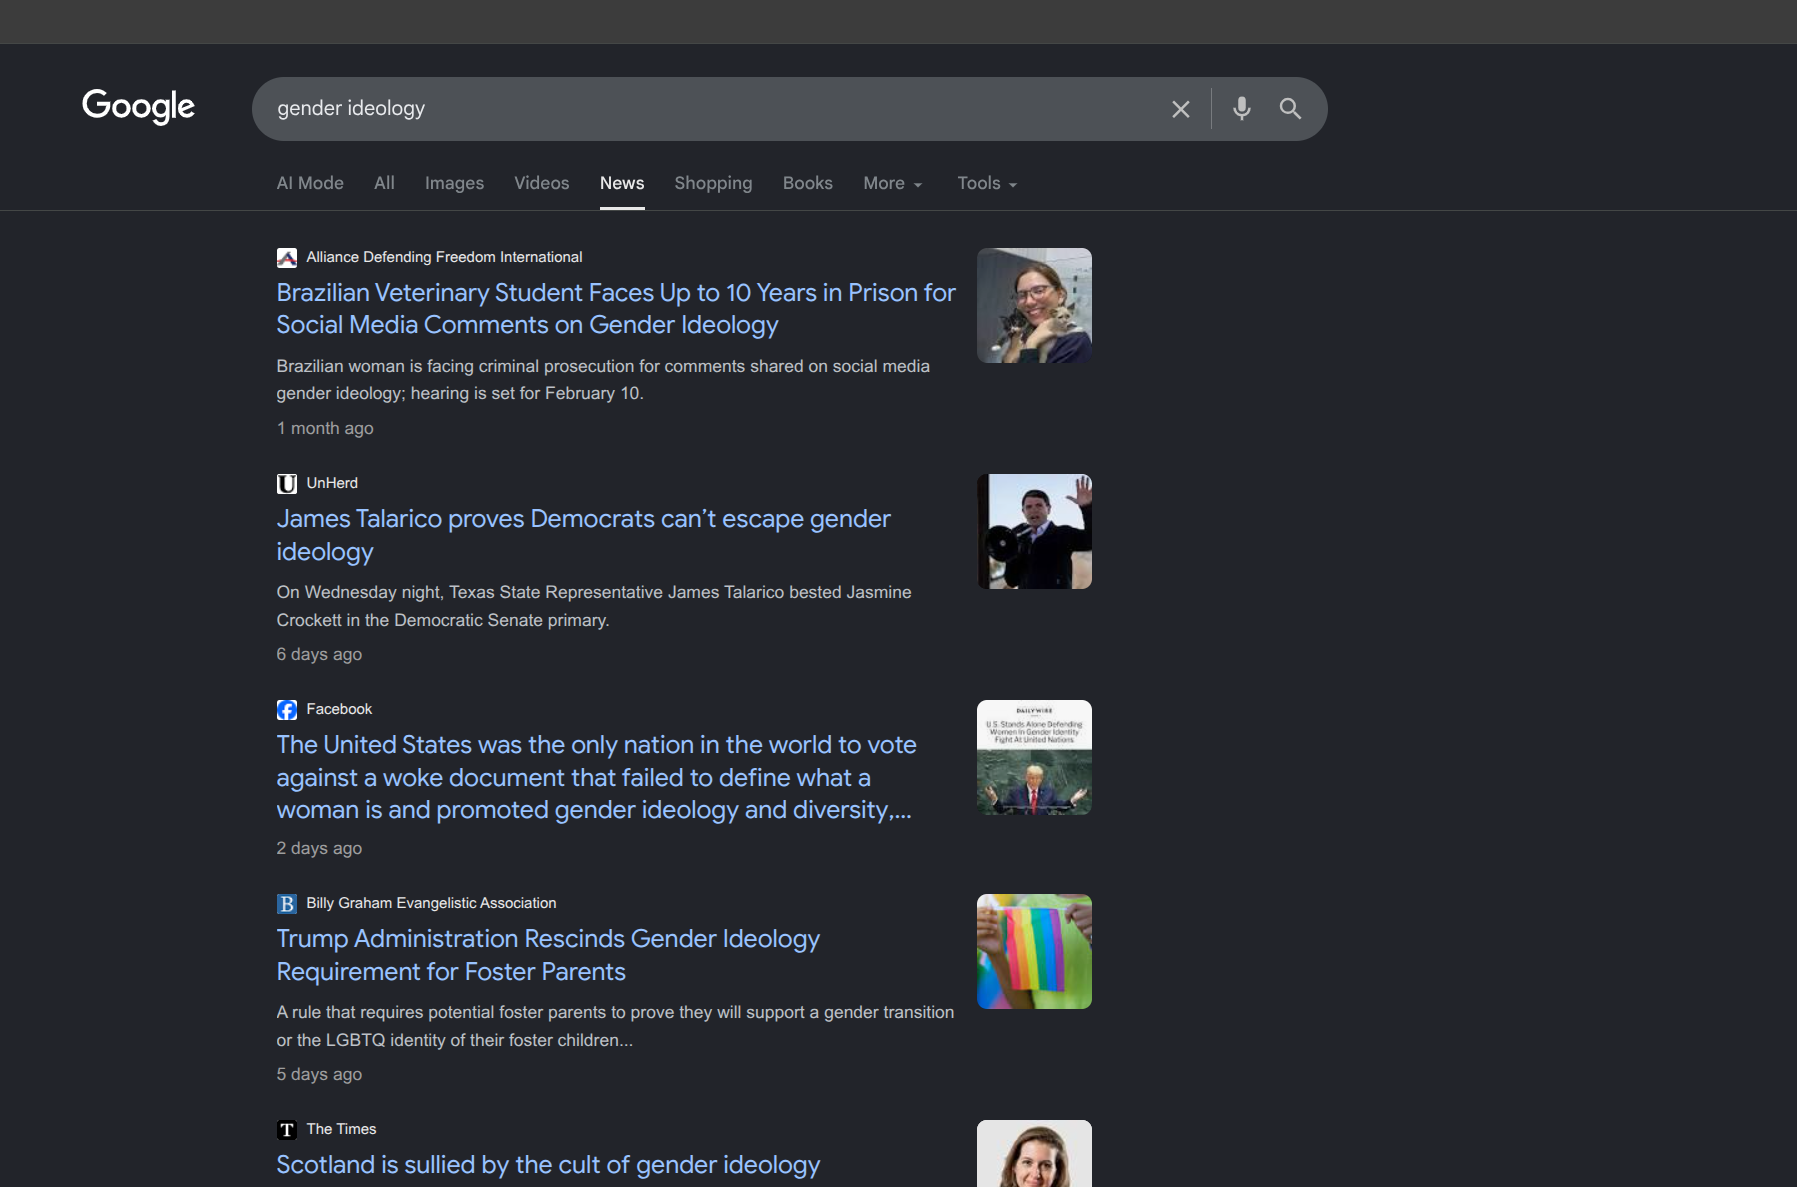Viewport: 1797px width, 1187px height.
Task: Expand the Tools dropdown
Action: (987, 183)
